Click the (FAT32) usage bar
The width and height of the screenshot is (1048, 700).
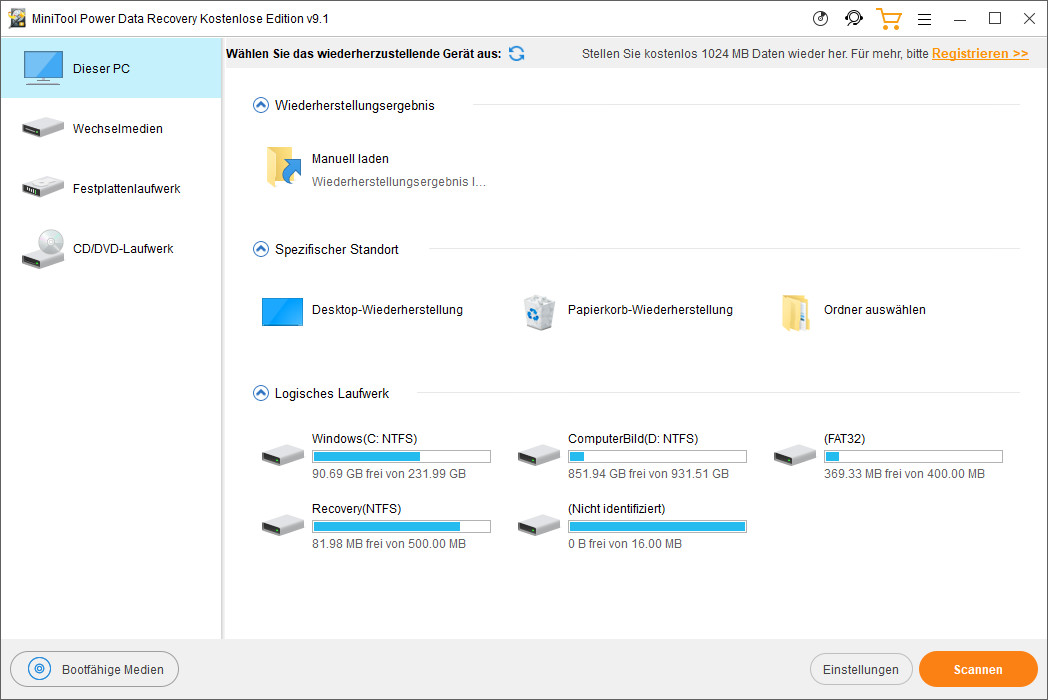coord(913,457)
